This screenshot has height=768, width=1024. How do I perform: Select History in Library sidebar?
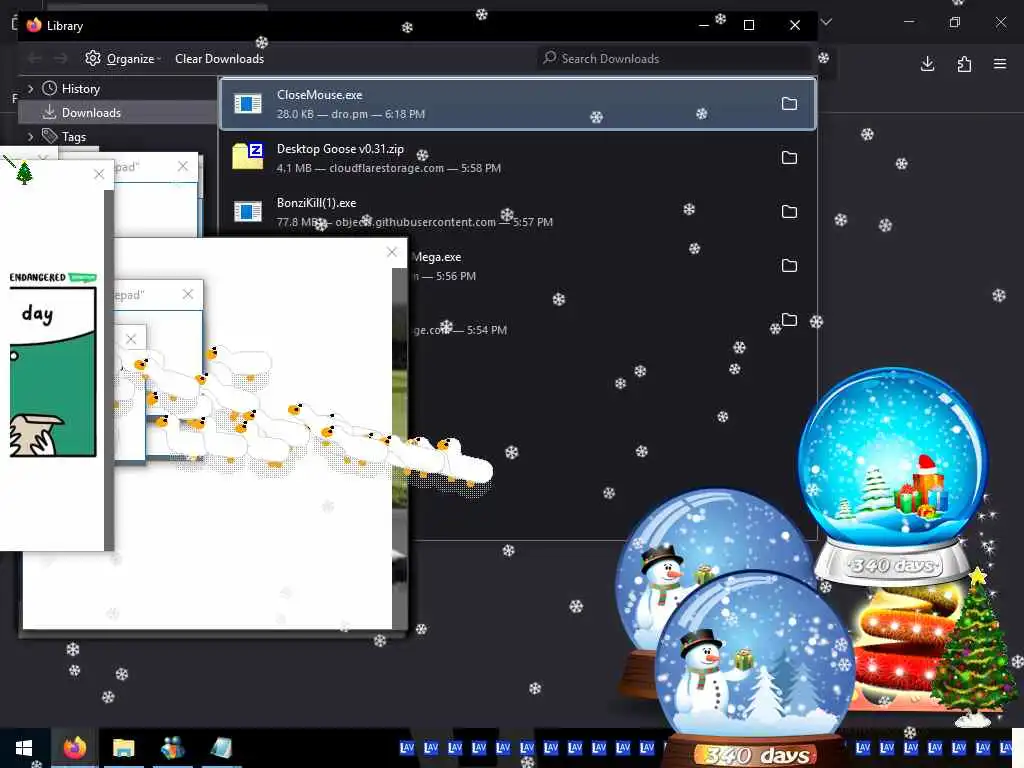click(80, 88)
